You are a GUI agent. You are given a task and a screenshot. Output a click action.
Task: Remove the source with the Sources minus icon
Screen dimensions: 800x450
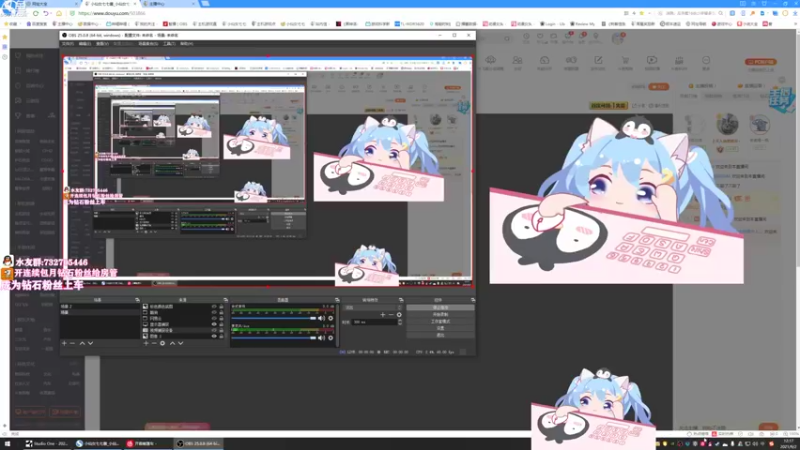click(154, 343)
